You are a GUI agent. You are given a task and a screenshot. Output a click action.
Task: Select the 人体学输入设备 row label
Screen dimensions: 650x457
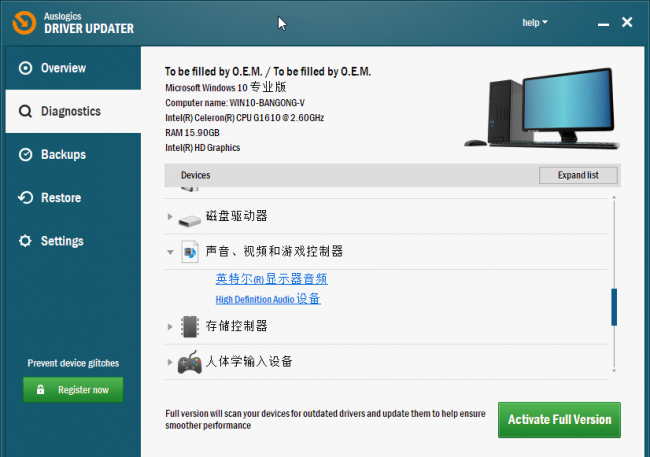tap(249, 361)
